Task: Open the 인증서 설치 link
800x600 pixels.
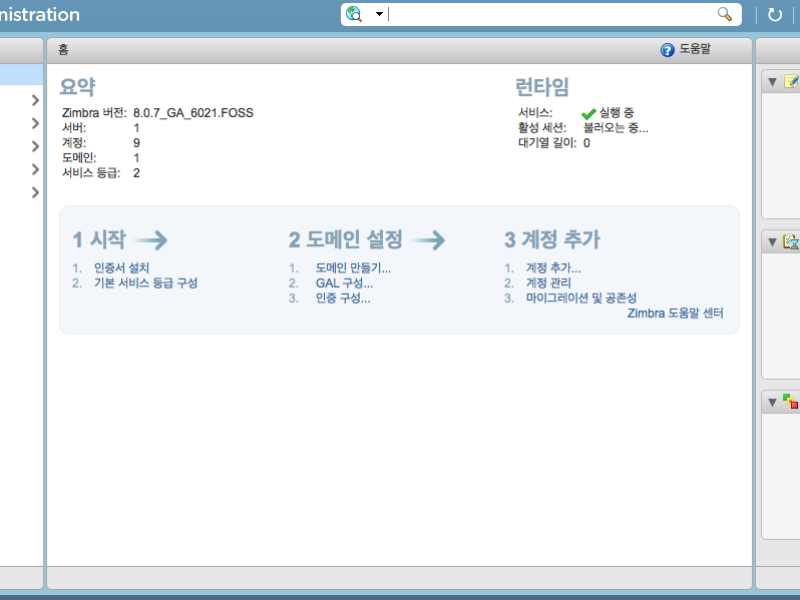Action: 121,268
